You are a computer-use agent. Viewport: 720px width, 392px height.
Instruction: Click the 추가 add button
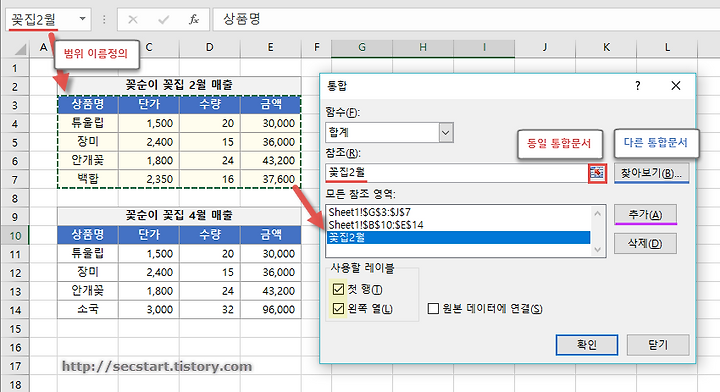point(645,214)
